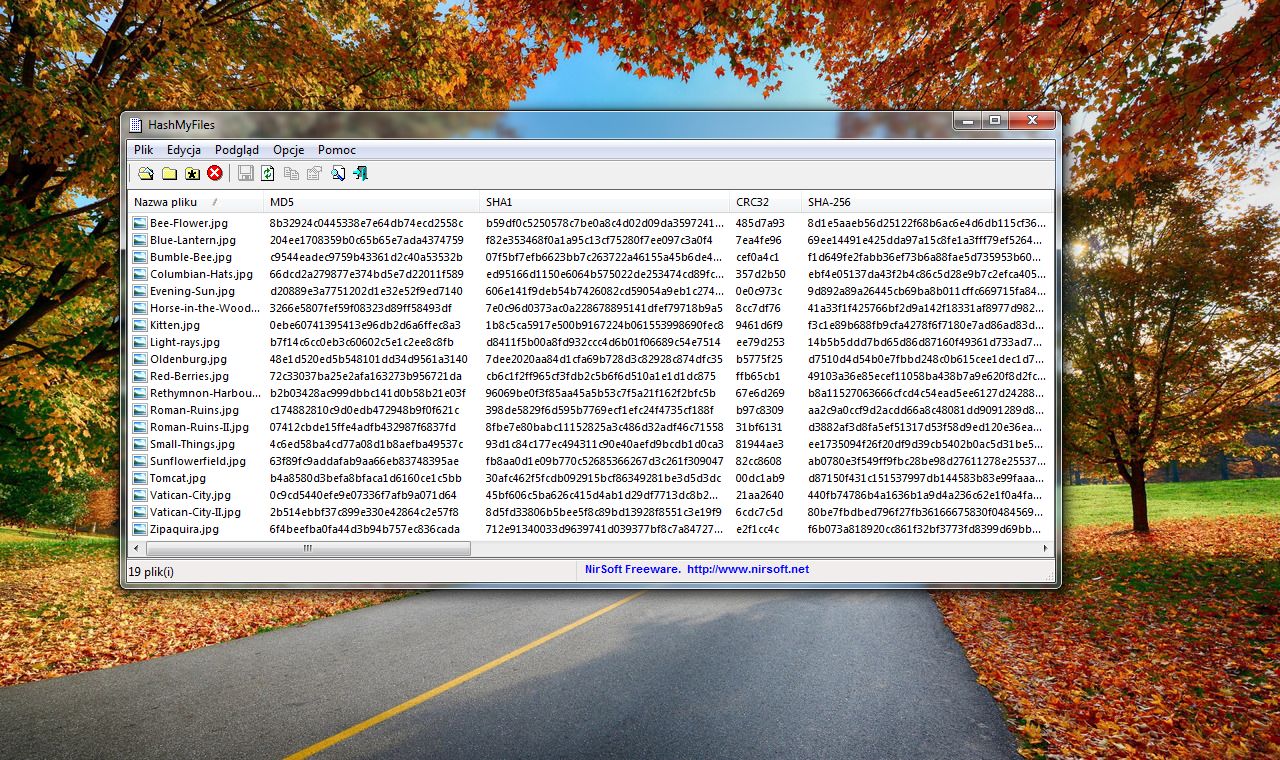The height and width of the screenshot is (760, 1280).
Task: Sort by the MD5 column header
Action: pyautogui.click(x=371, y=202)
